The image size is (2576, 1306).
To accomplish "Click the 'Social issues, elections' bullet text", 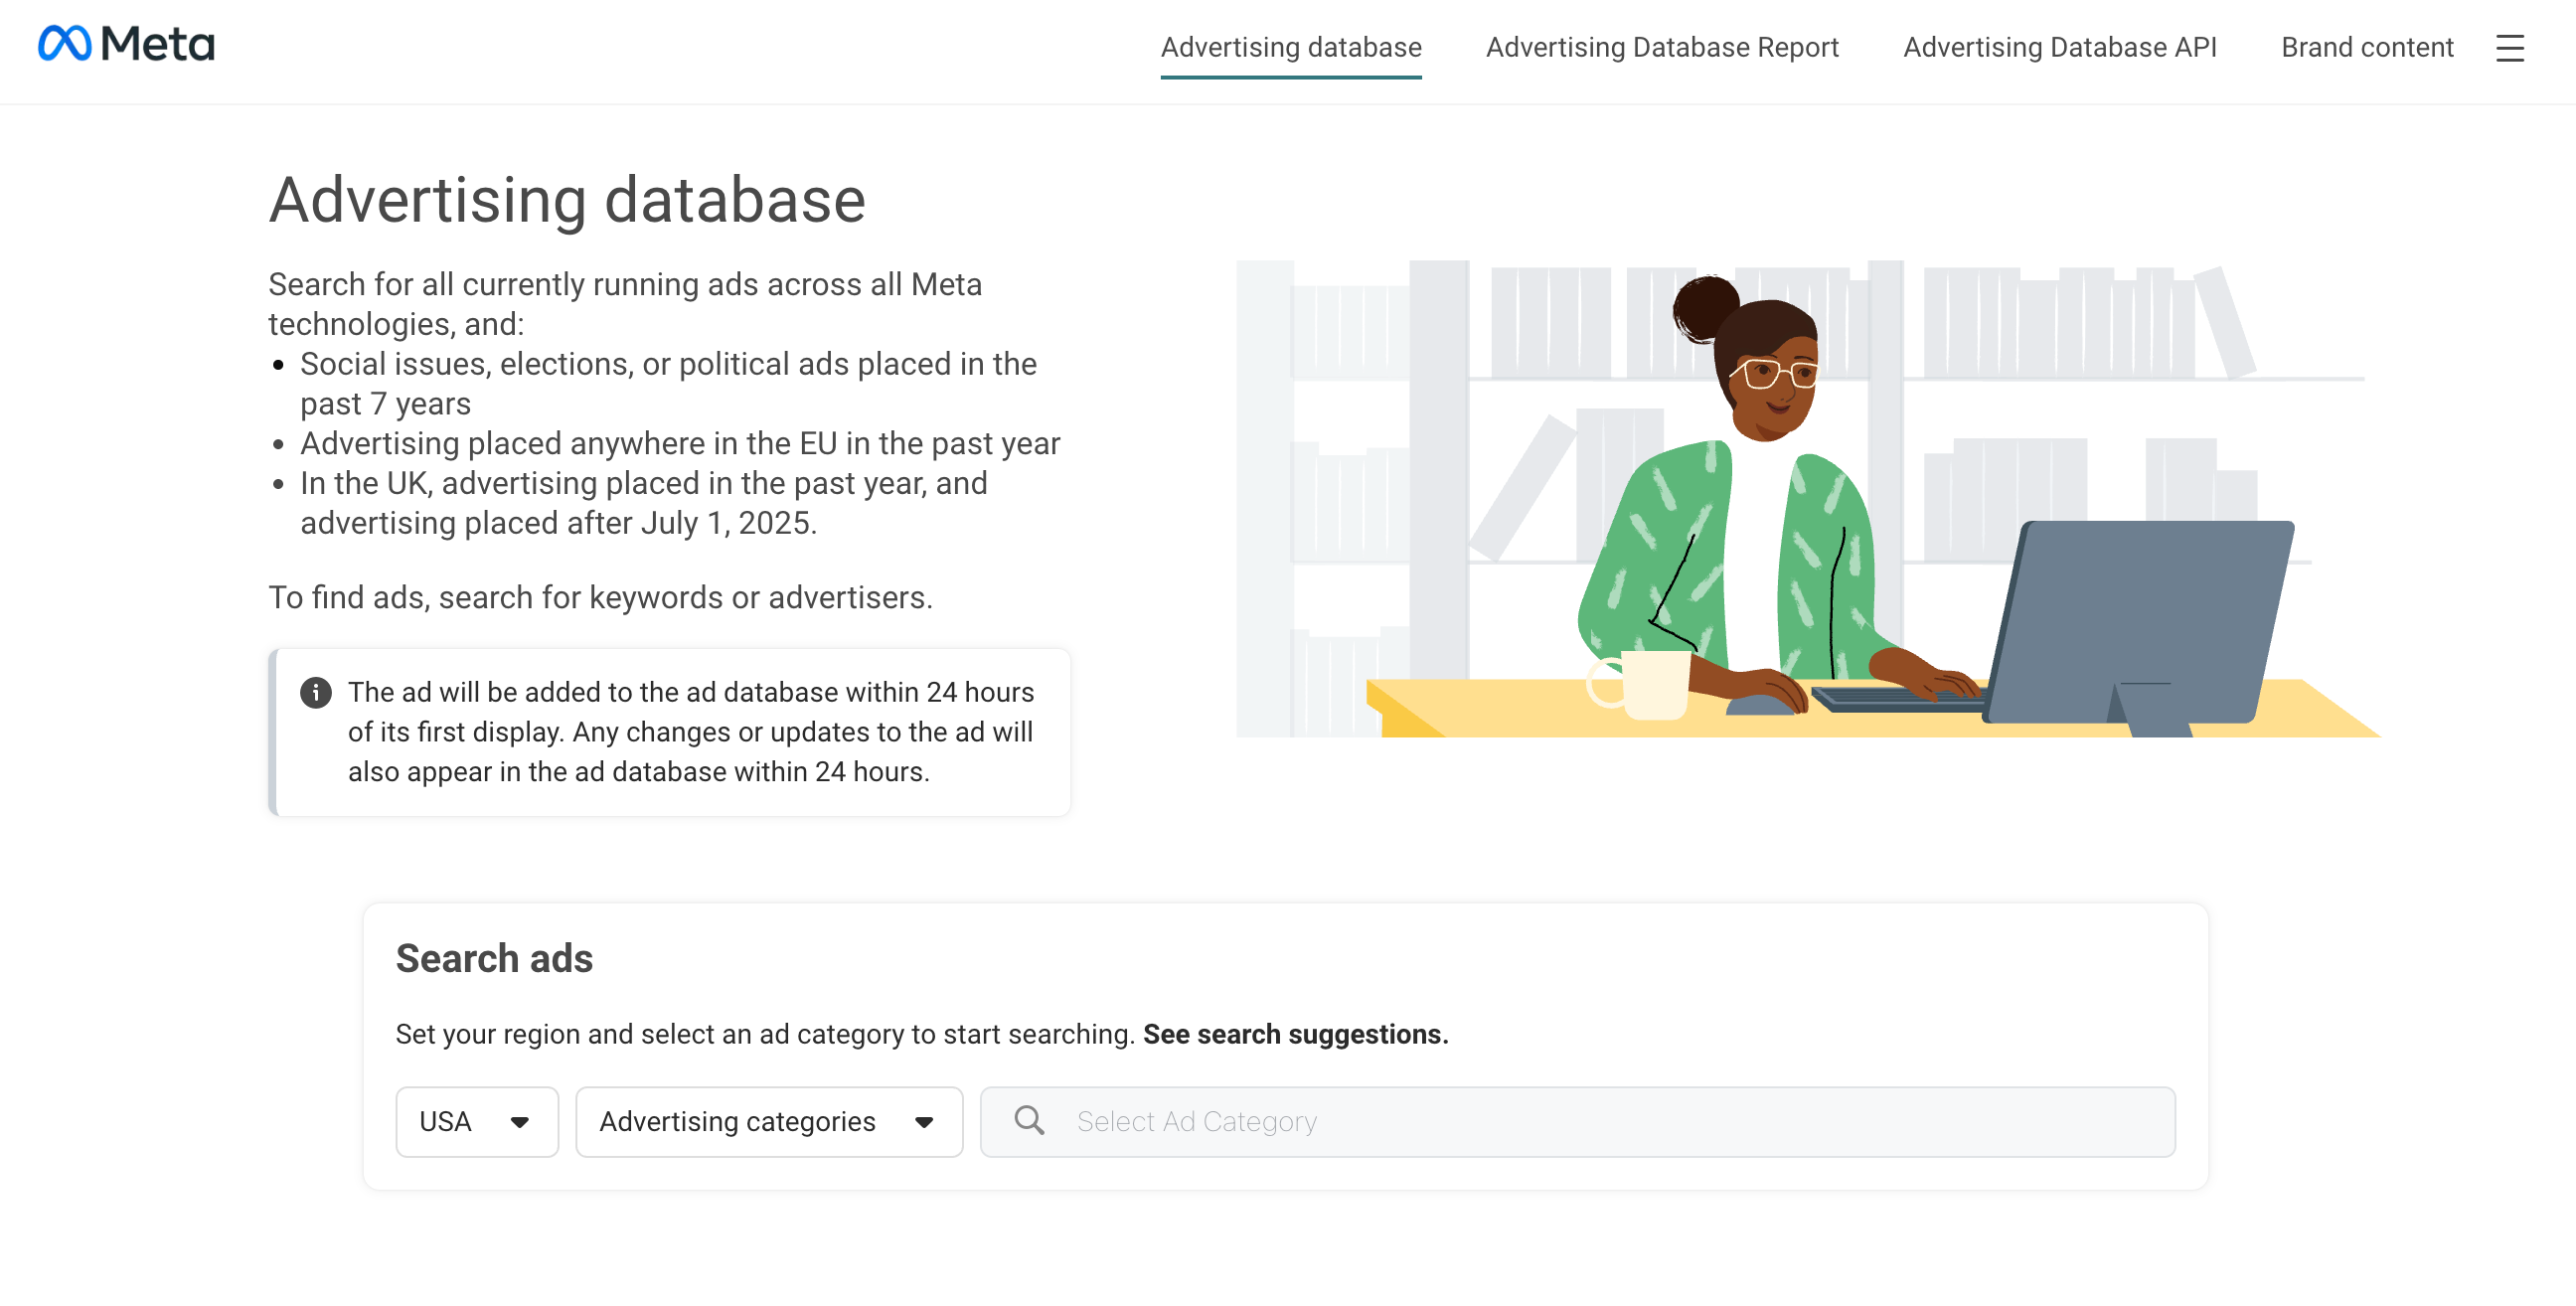I will [x=668, y=384].
